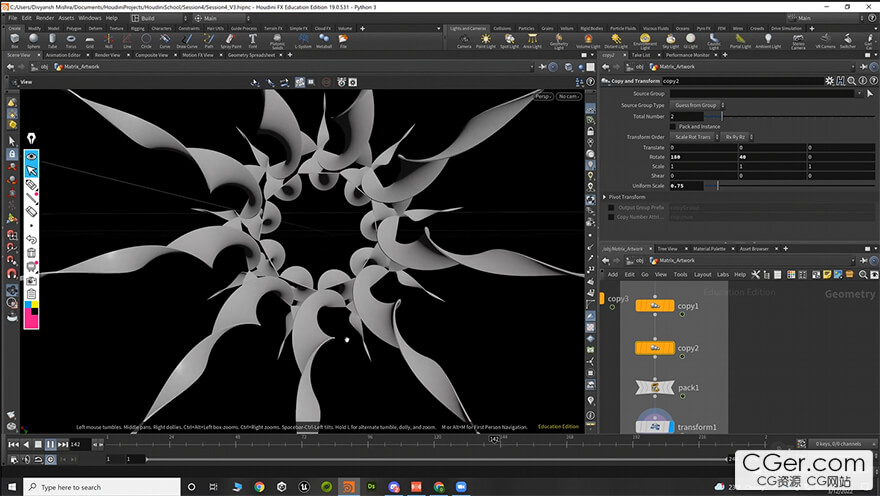
Task: Open the Assets menu
Action: click(x=66, y=18)
